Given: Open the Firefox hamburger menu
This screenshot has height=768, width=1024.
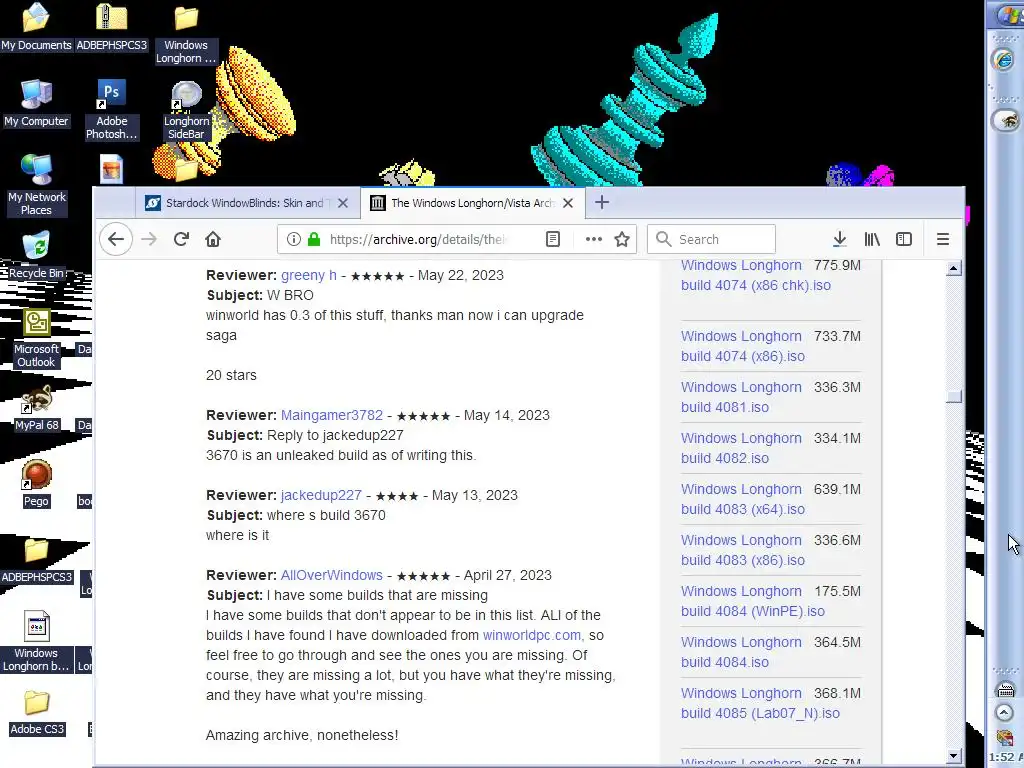Looking at the screenshot, I should pos(942,239).
